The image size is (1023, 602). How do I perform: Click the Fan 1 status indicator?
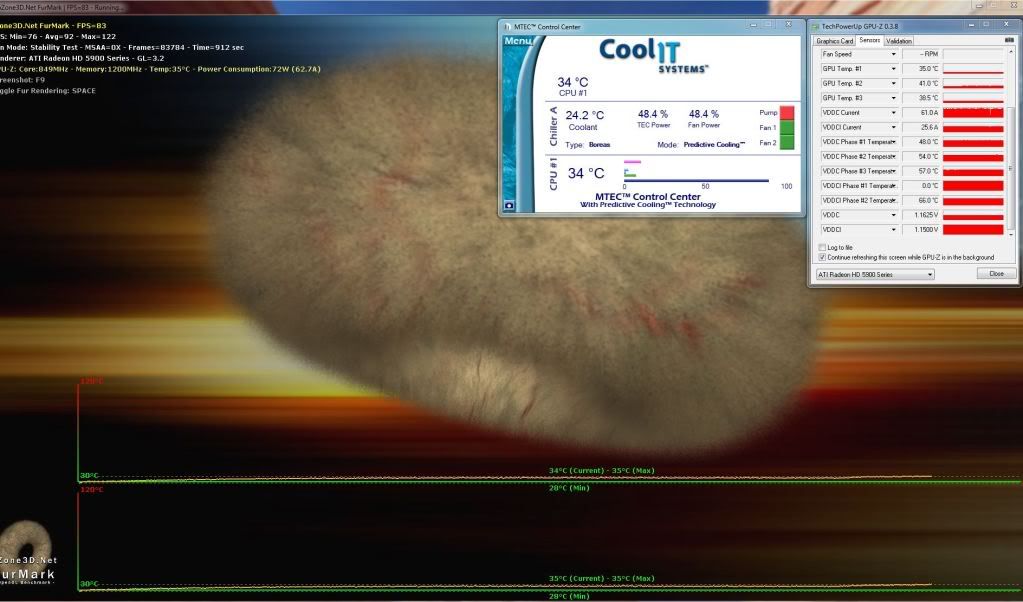point(787,127)
